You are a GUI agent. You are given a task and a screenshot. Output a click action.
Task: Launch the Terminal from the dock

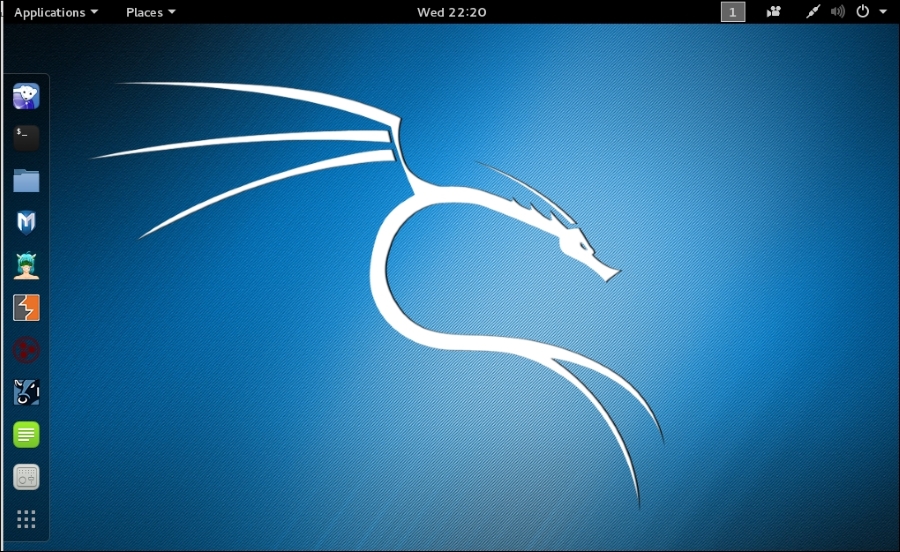click(x=26, y=138)
